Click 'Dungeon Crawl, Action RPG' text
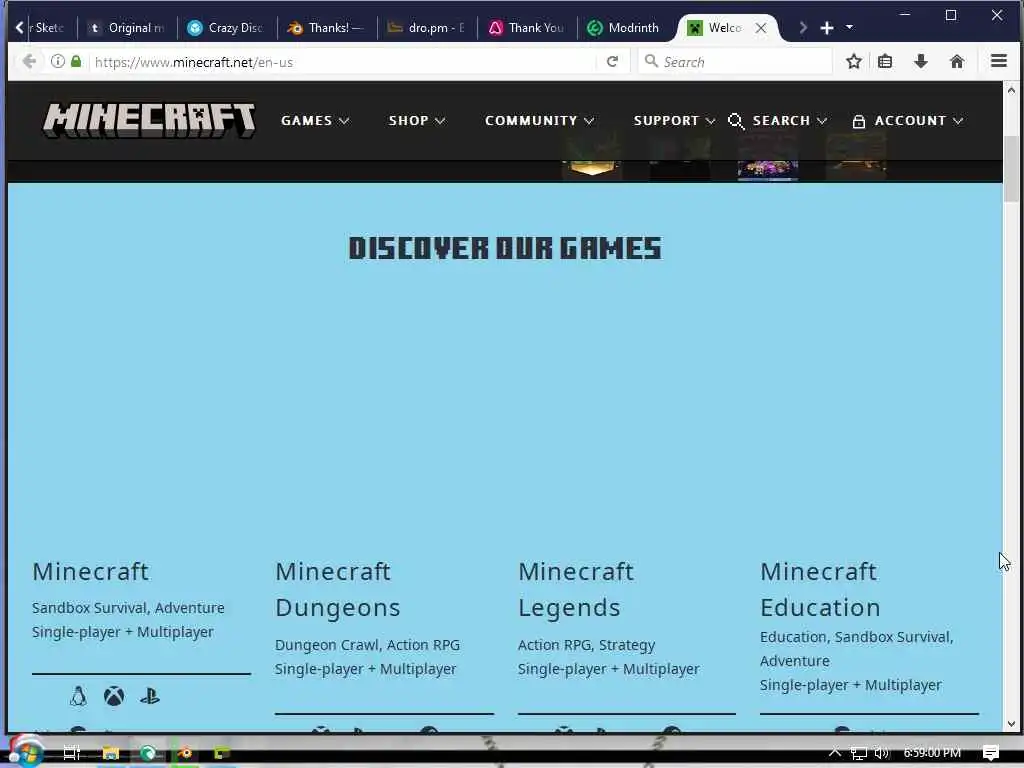The image size is (1024, 768). 367,645
